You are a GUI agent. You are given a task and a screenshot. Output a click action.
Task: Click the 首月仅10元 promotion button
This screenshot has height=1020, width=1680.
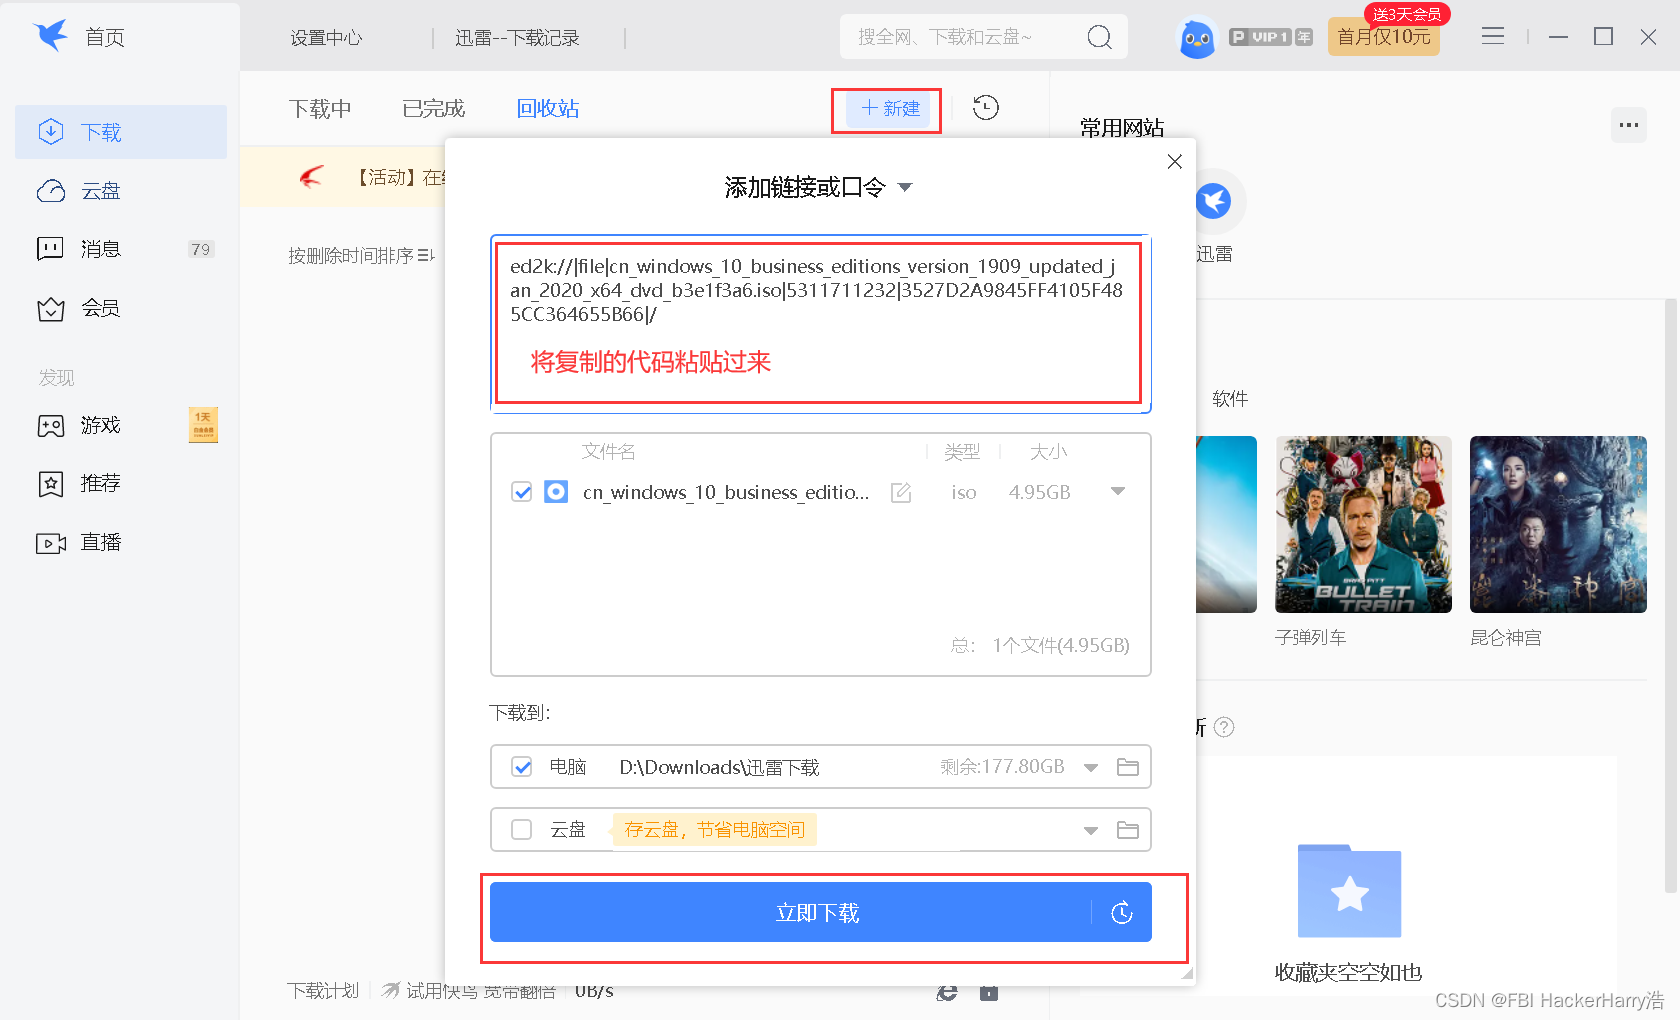tap(1384, 37)
